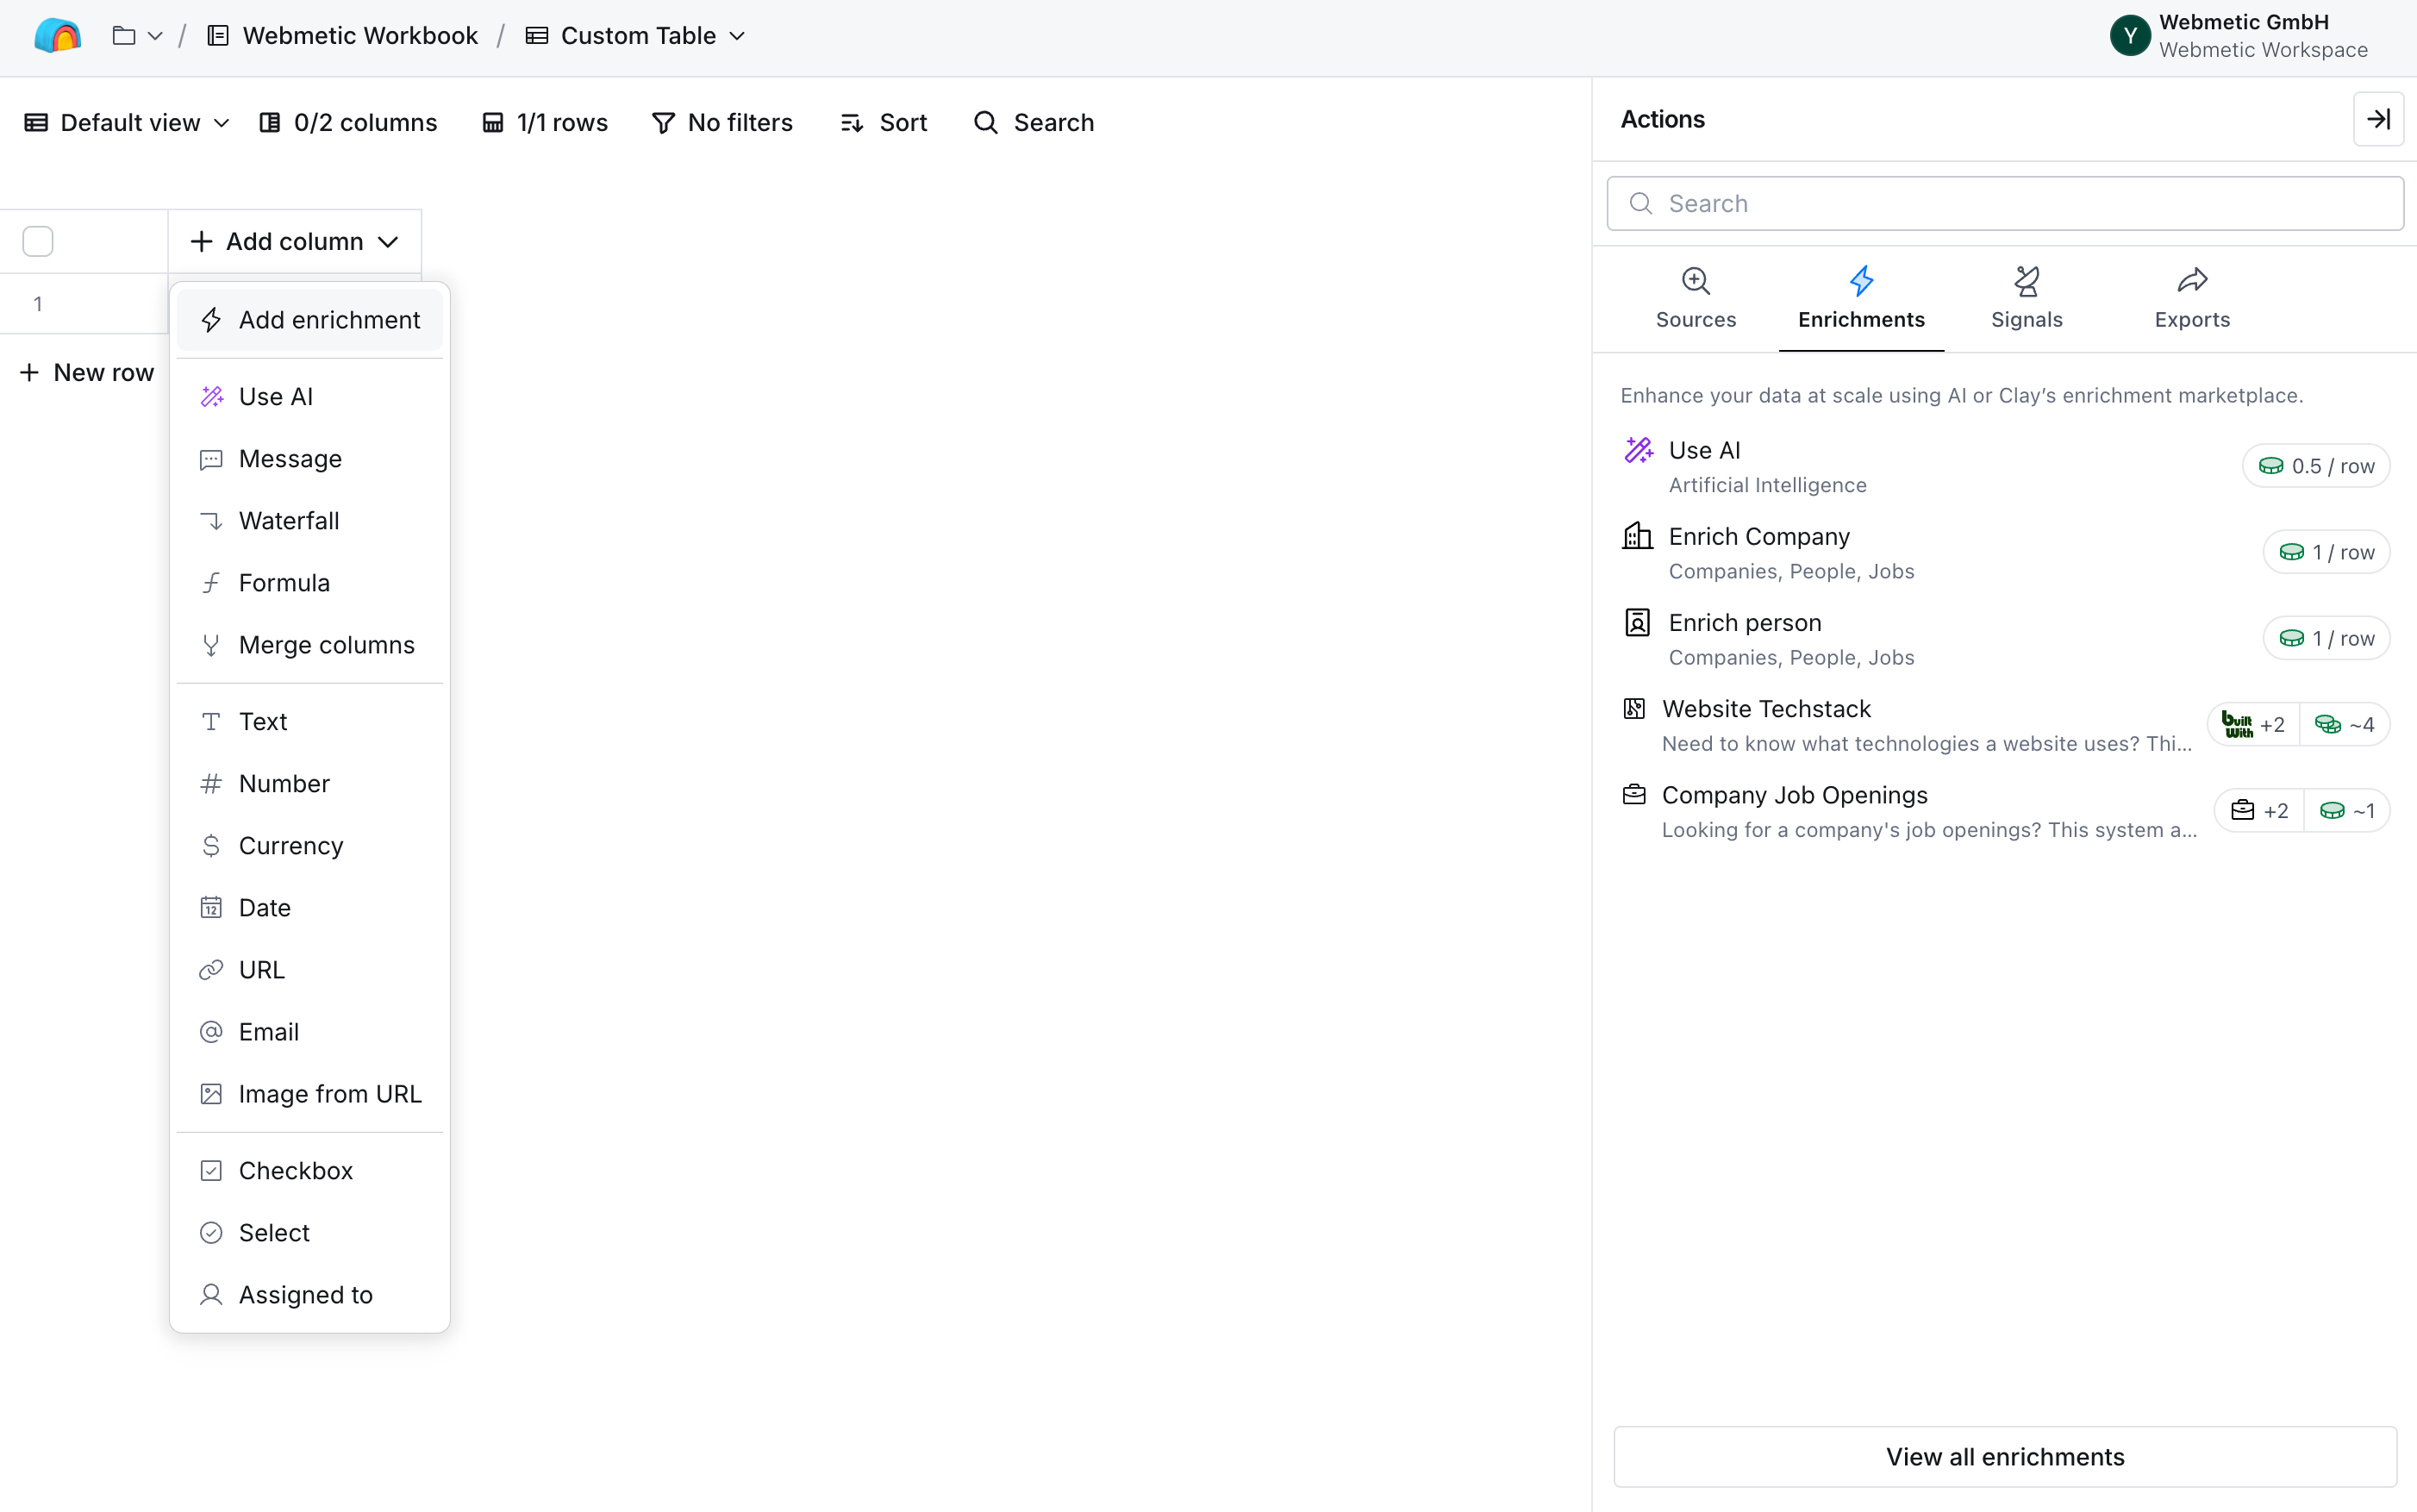Click the Enrich person 1 / row badge

coord(2326,639)
